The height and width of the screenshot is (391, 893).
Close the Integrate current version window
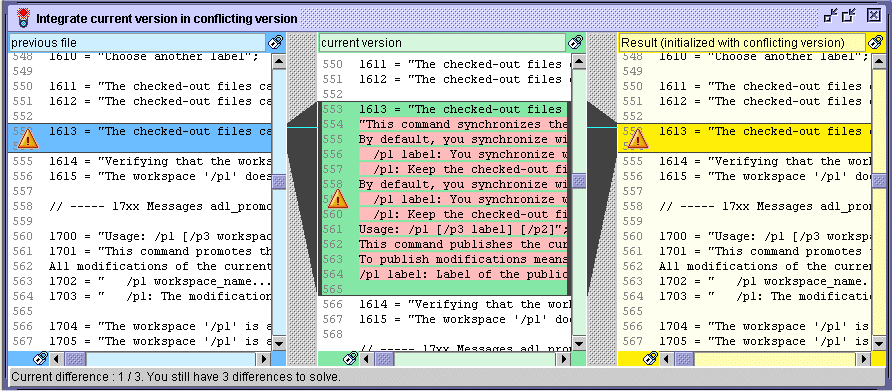873,16
